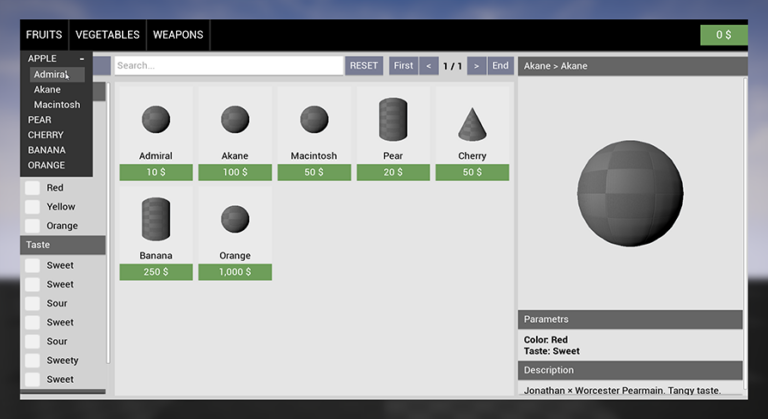
Task: Click the RESET button
Action: coord(363,66)
